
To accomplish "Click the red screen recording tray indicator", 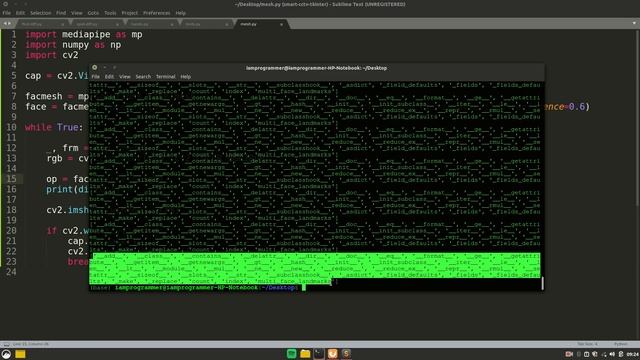I will tap(569, 354).
